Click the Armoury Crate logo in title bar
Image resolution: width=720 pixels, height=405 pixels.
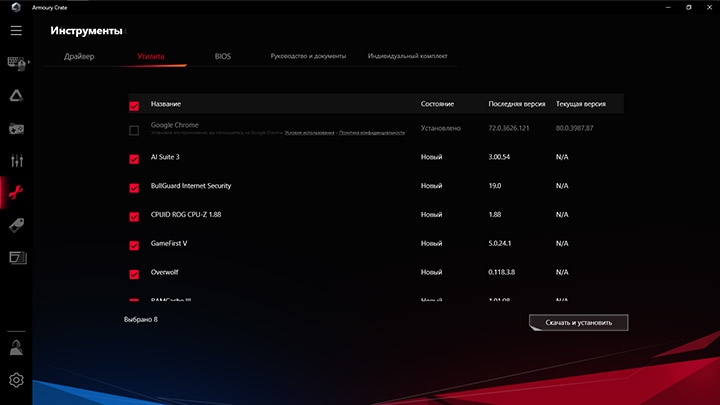point(16,7)
